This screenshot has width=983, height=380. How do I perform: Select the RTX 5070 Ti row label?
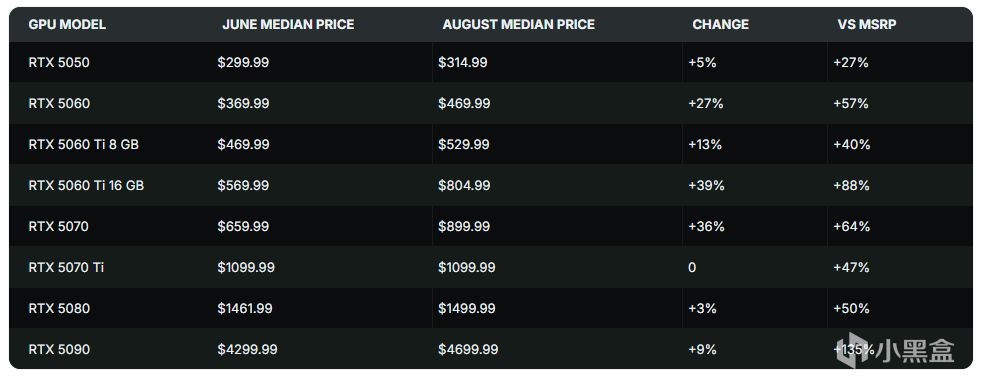(x=66, y=268)
